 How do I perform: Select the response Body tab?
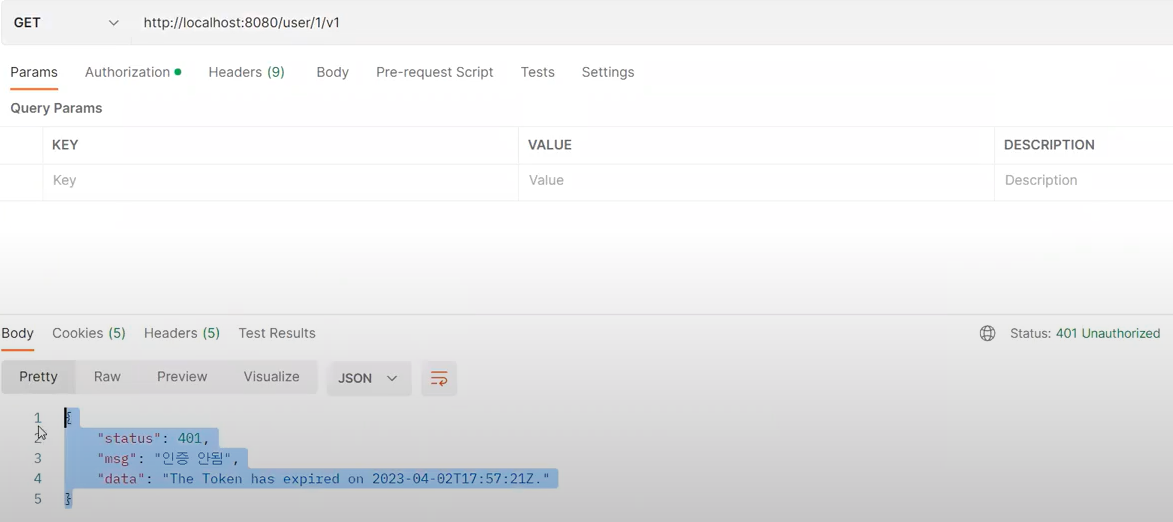(17, 334)
